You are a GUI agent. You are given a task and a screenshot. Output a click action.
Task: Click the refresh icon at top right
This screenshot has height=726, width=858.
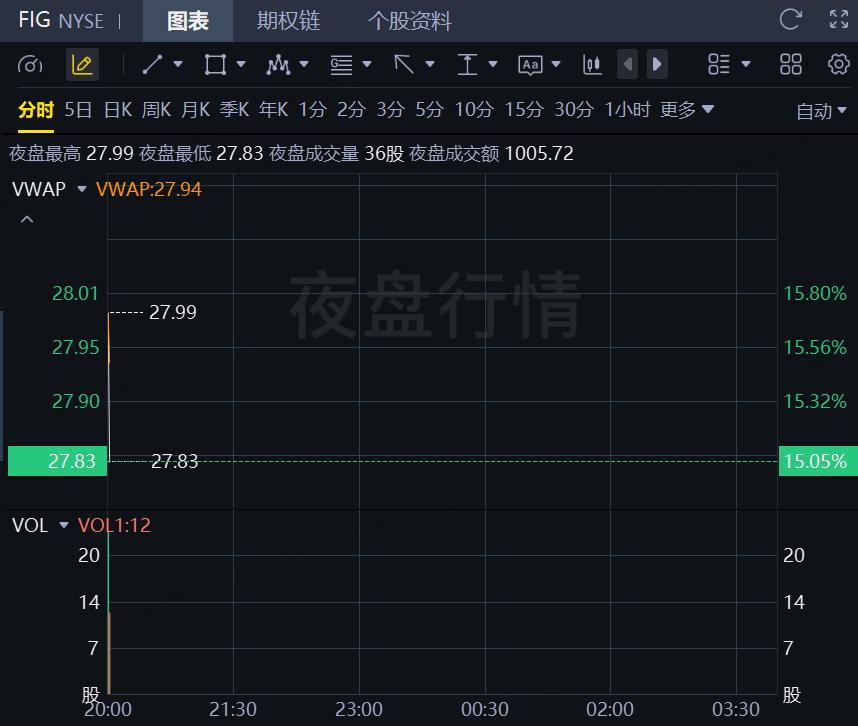(790, 20)
